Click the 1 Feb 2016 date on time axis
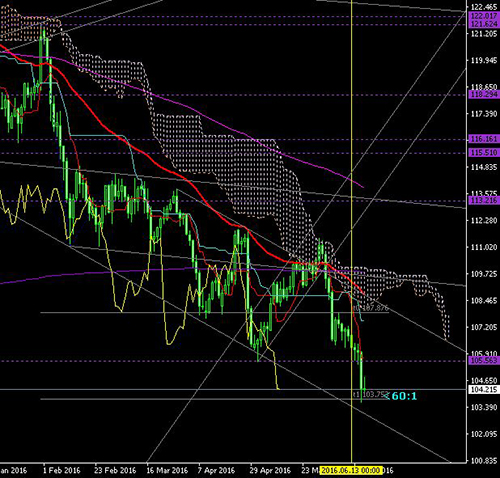Screen dimensions: 500x478 62,471
